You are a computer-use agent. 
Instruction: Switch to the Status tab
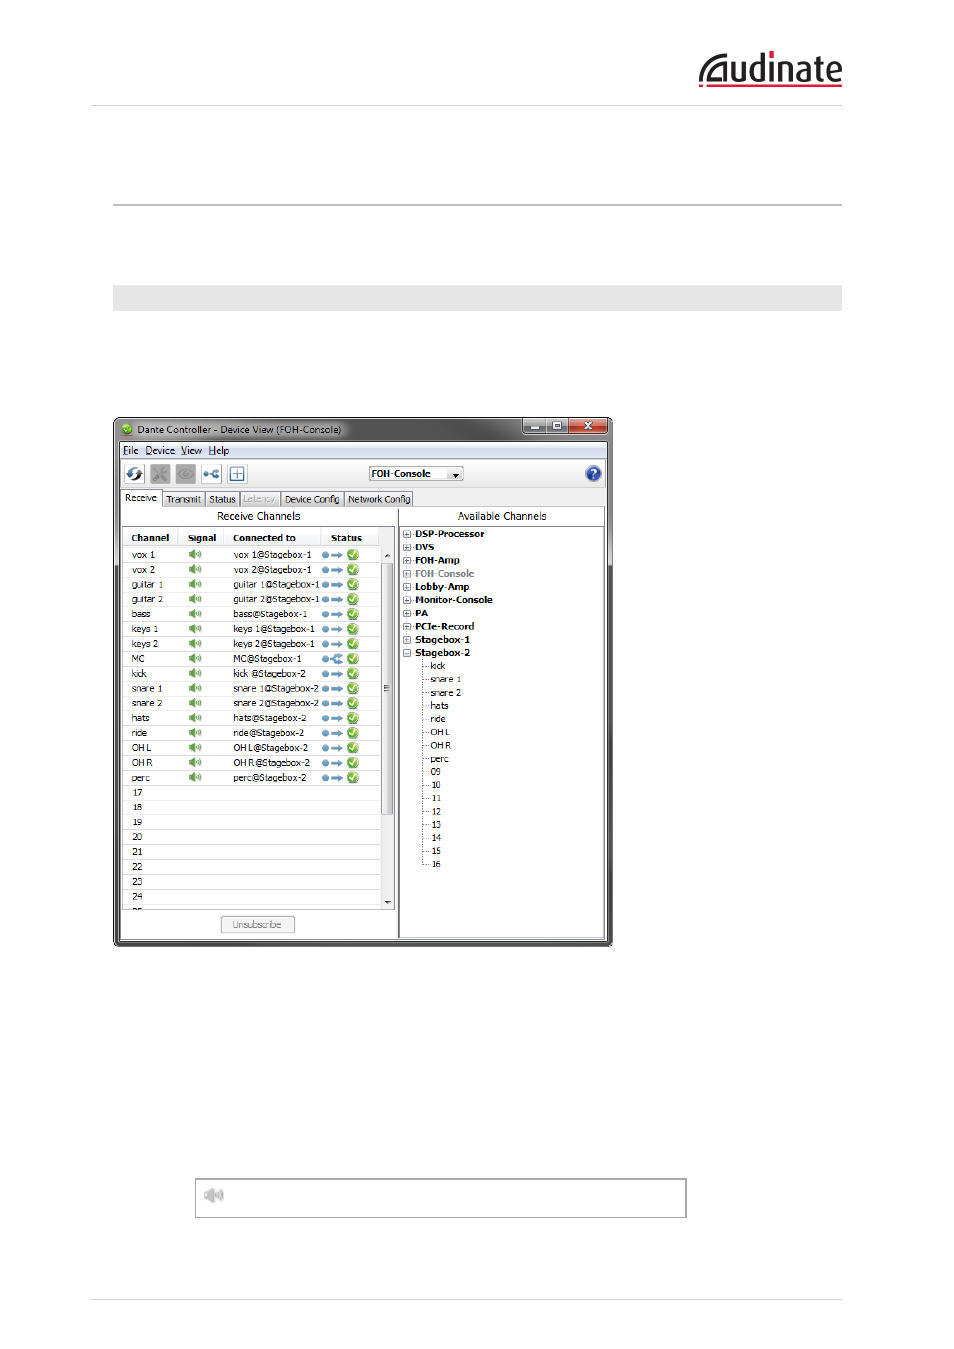click(223, 499)
